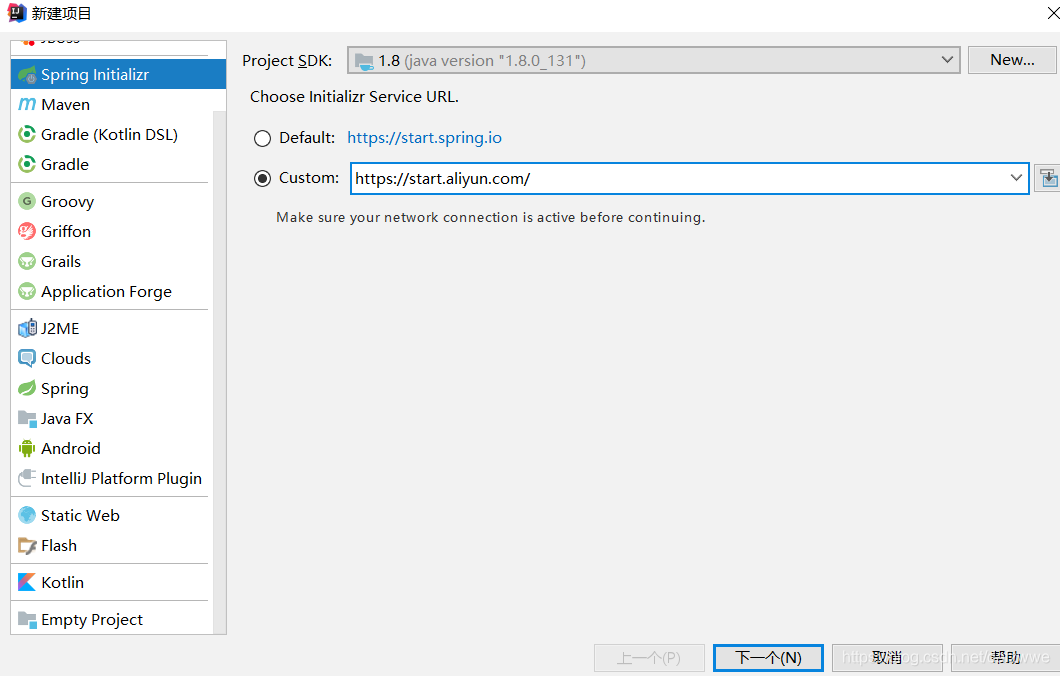The height and width of the screenshot is (676, 1060).
Task: Click the download icon beside Custom URL
Action: click(x=1047, y=177)
